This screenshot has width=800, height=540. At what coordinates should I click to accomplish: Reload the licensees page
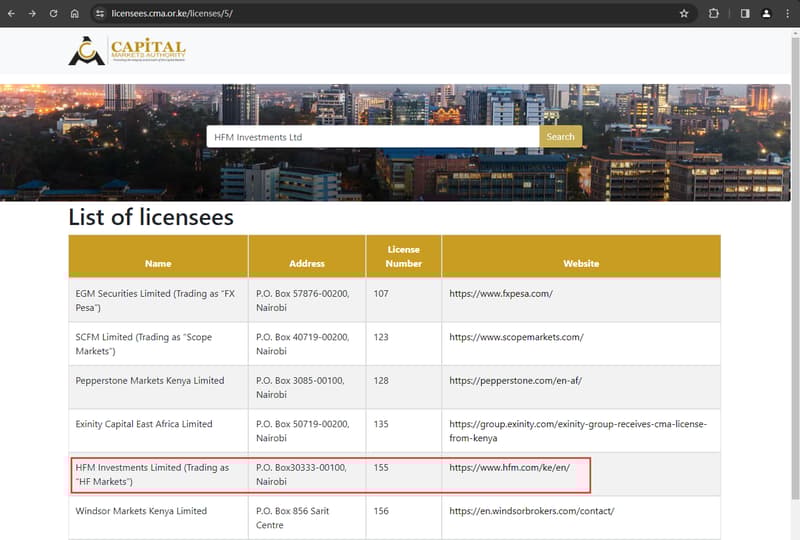pos(54,13)
